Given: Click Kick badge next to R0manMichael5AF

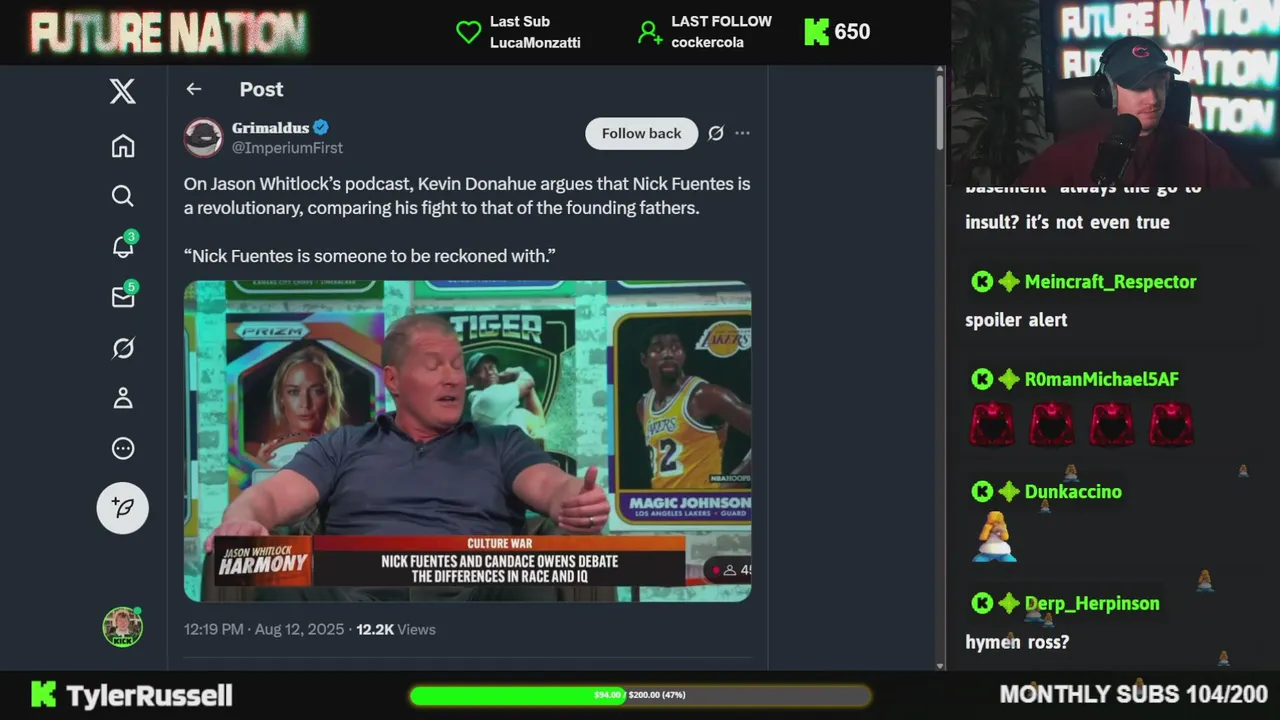Looking at the screenshot, I should (x=982, y=380).
